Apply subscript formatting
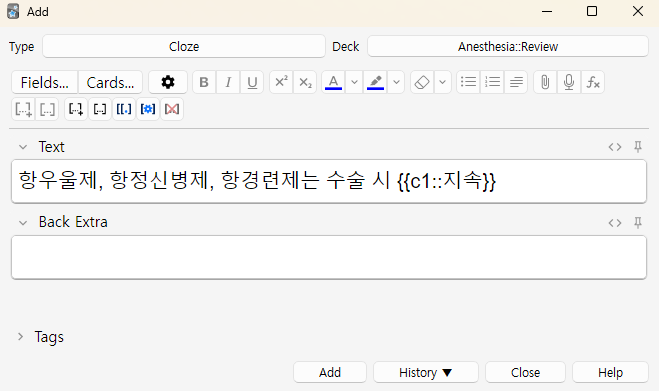659x391 pixels. 305,82
